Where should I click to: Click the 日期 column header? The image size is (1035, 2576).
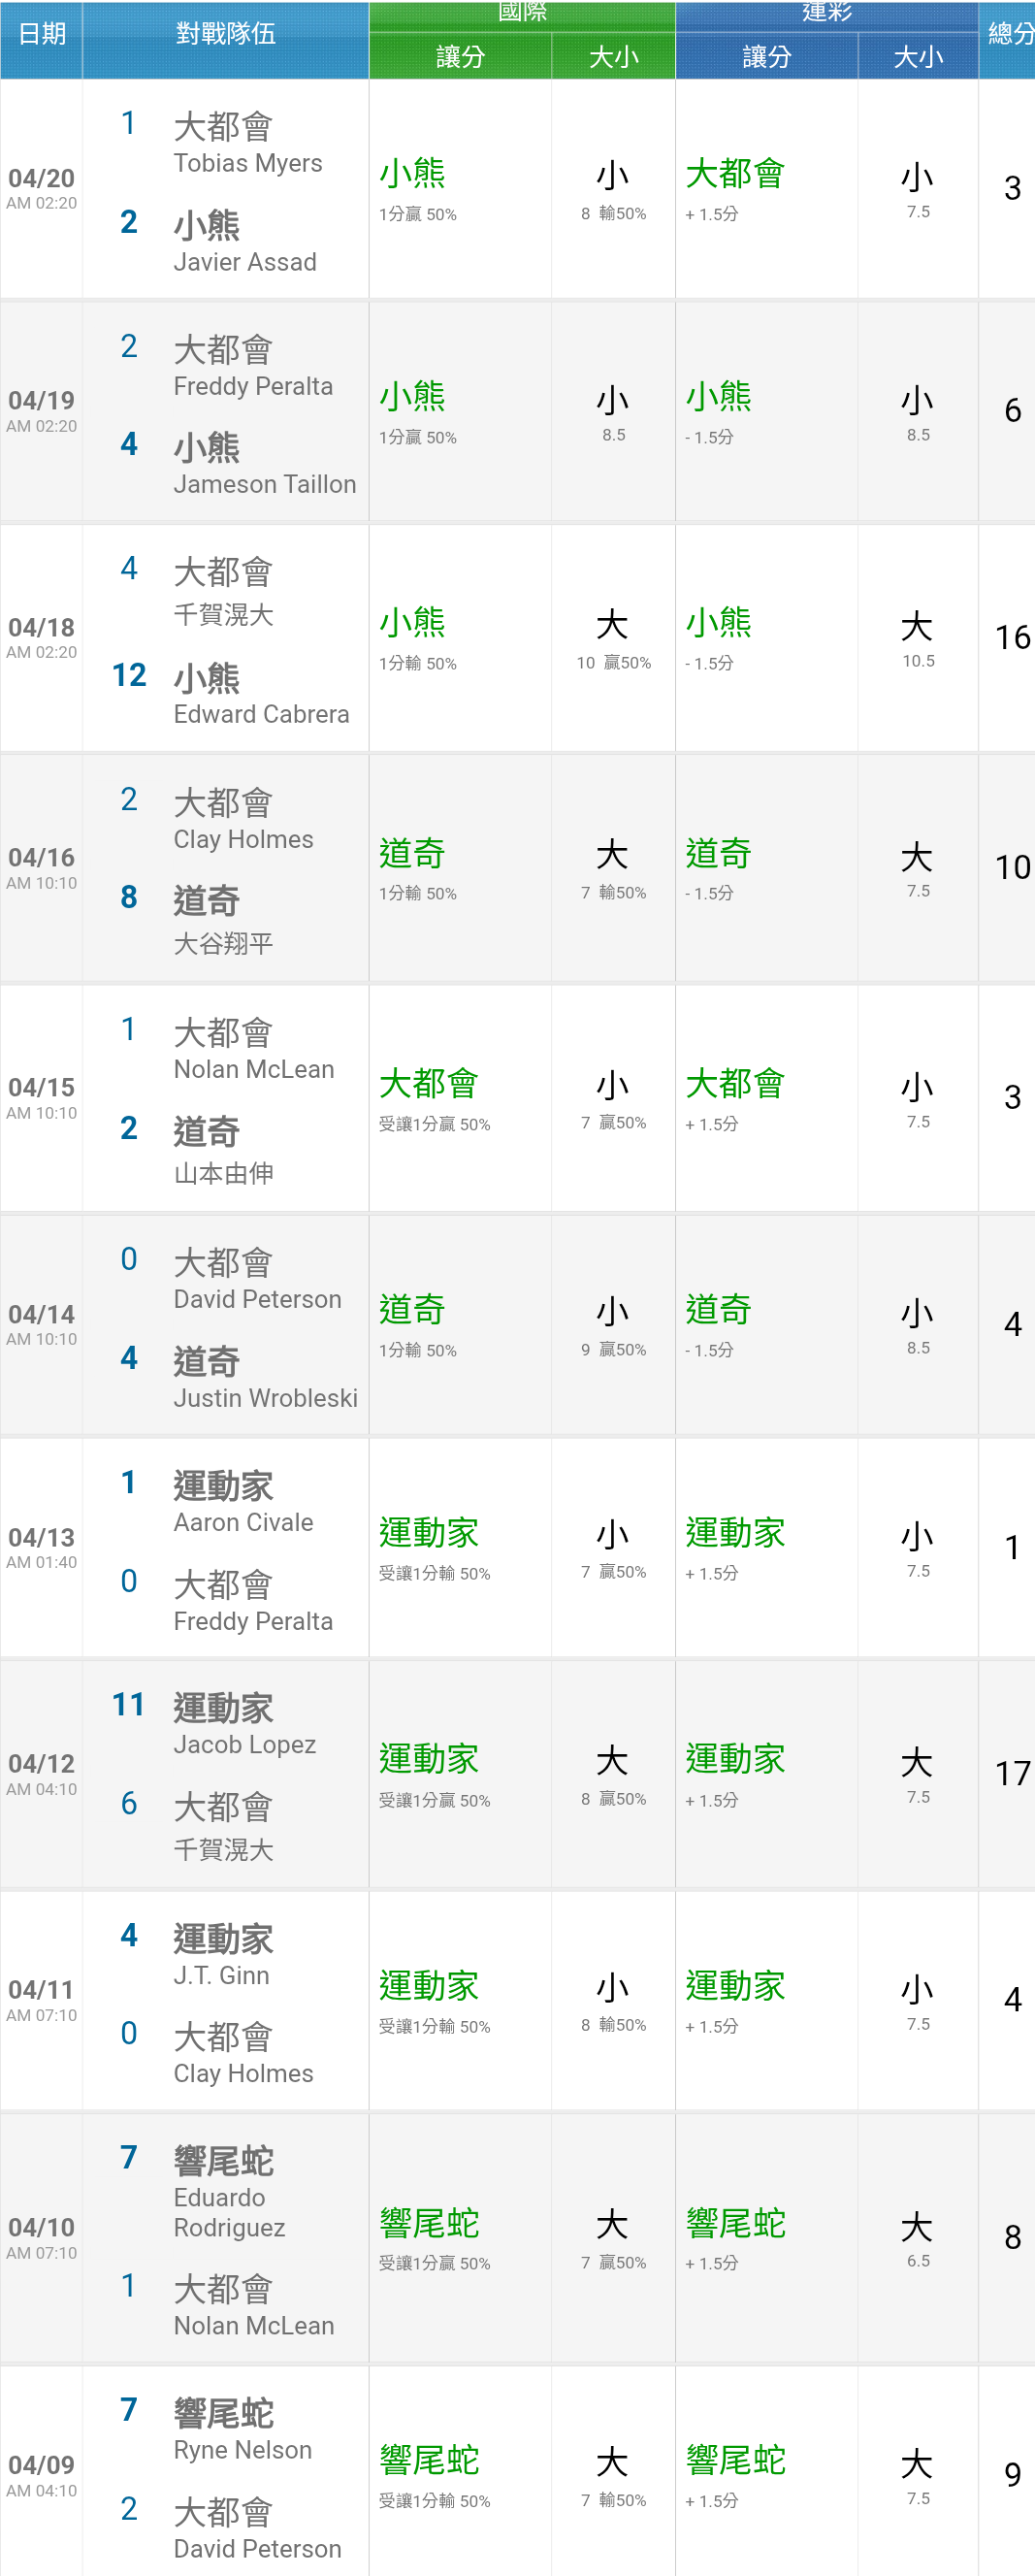(42, 34)
